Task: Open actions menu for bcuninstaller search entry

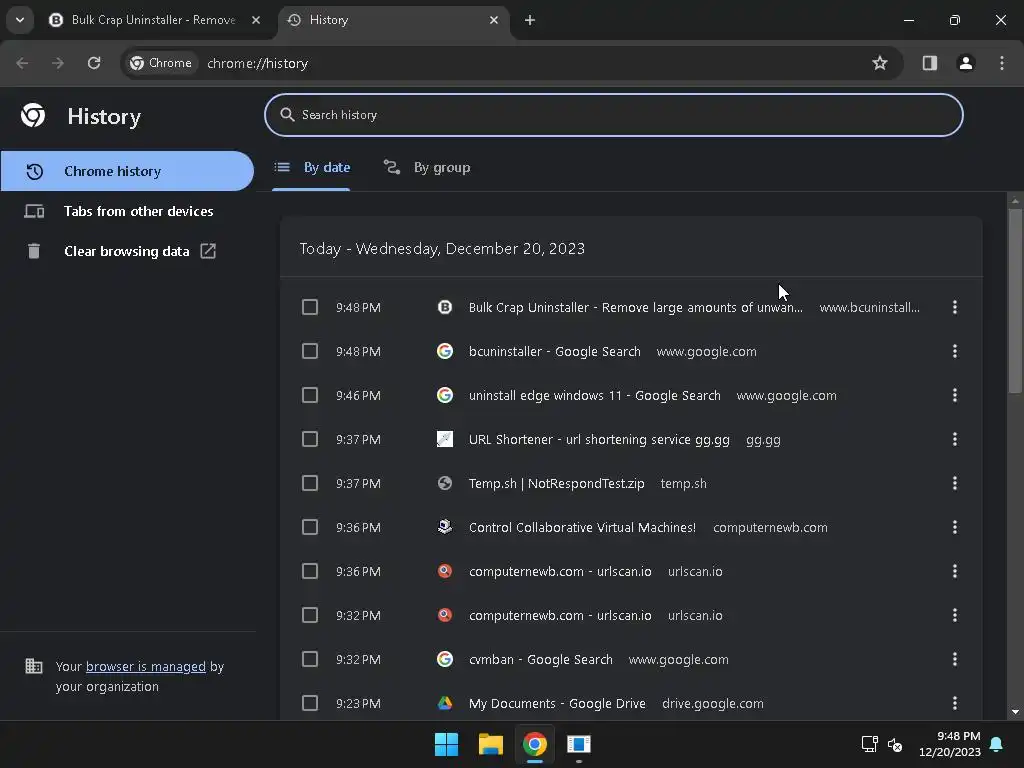Action: click(x=955, y=351)
